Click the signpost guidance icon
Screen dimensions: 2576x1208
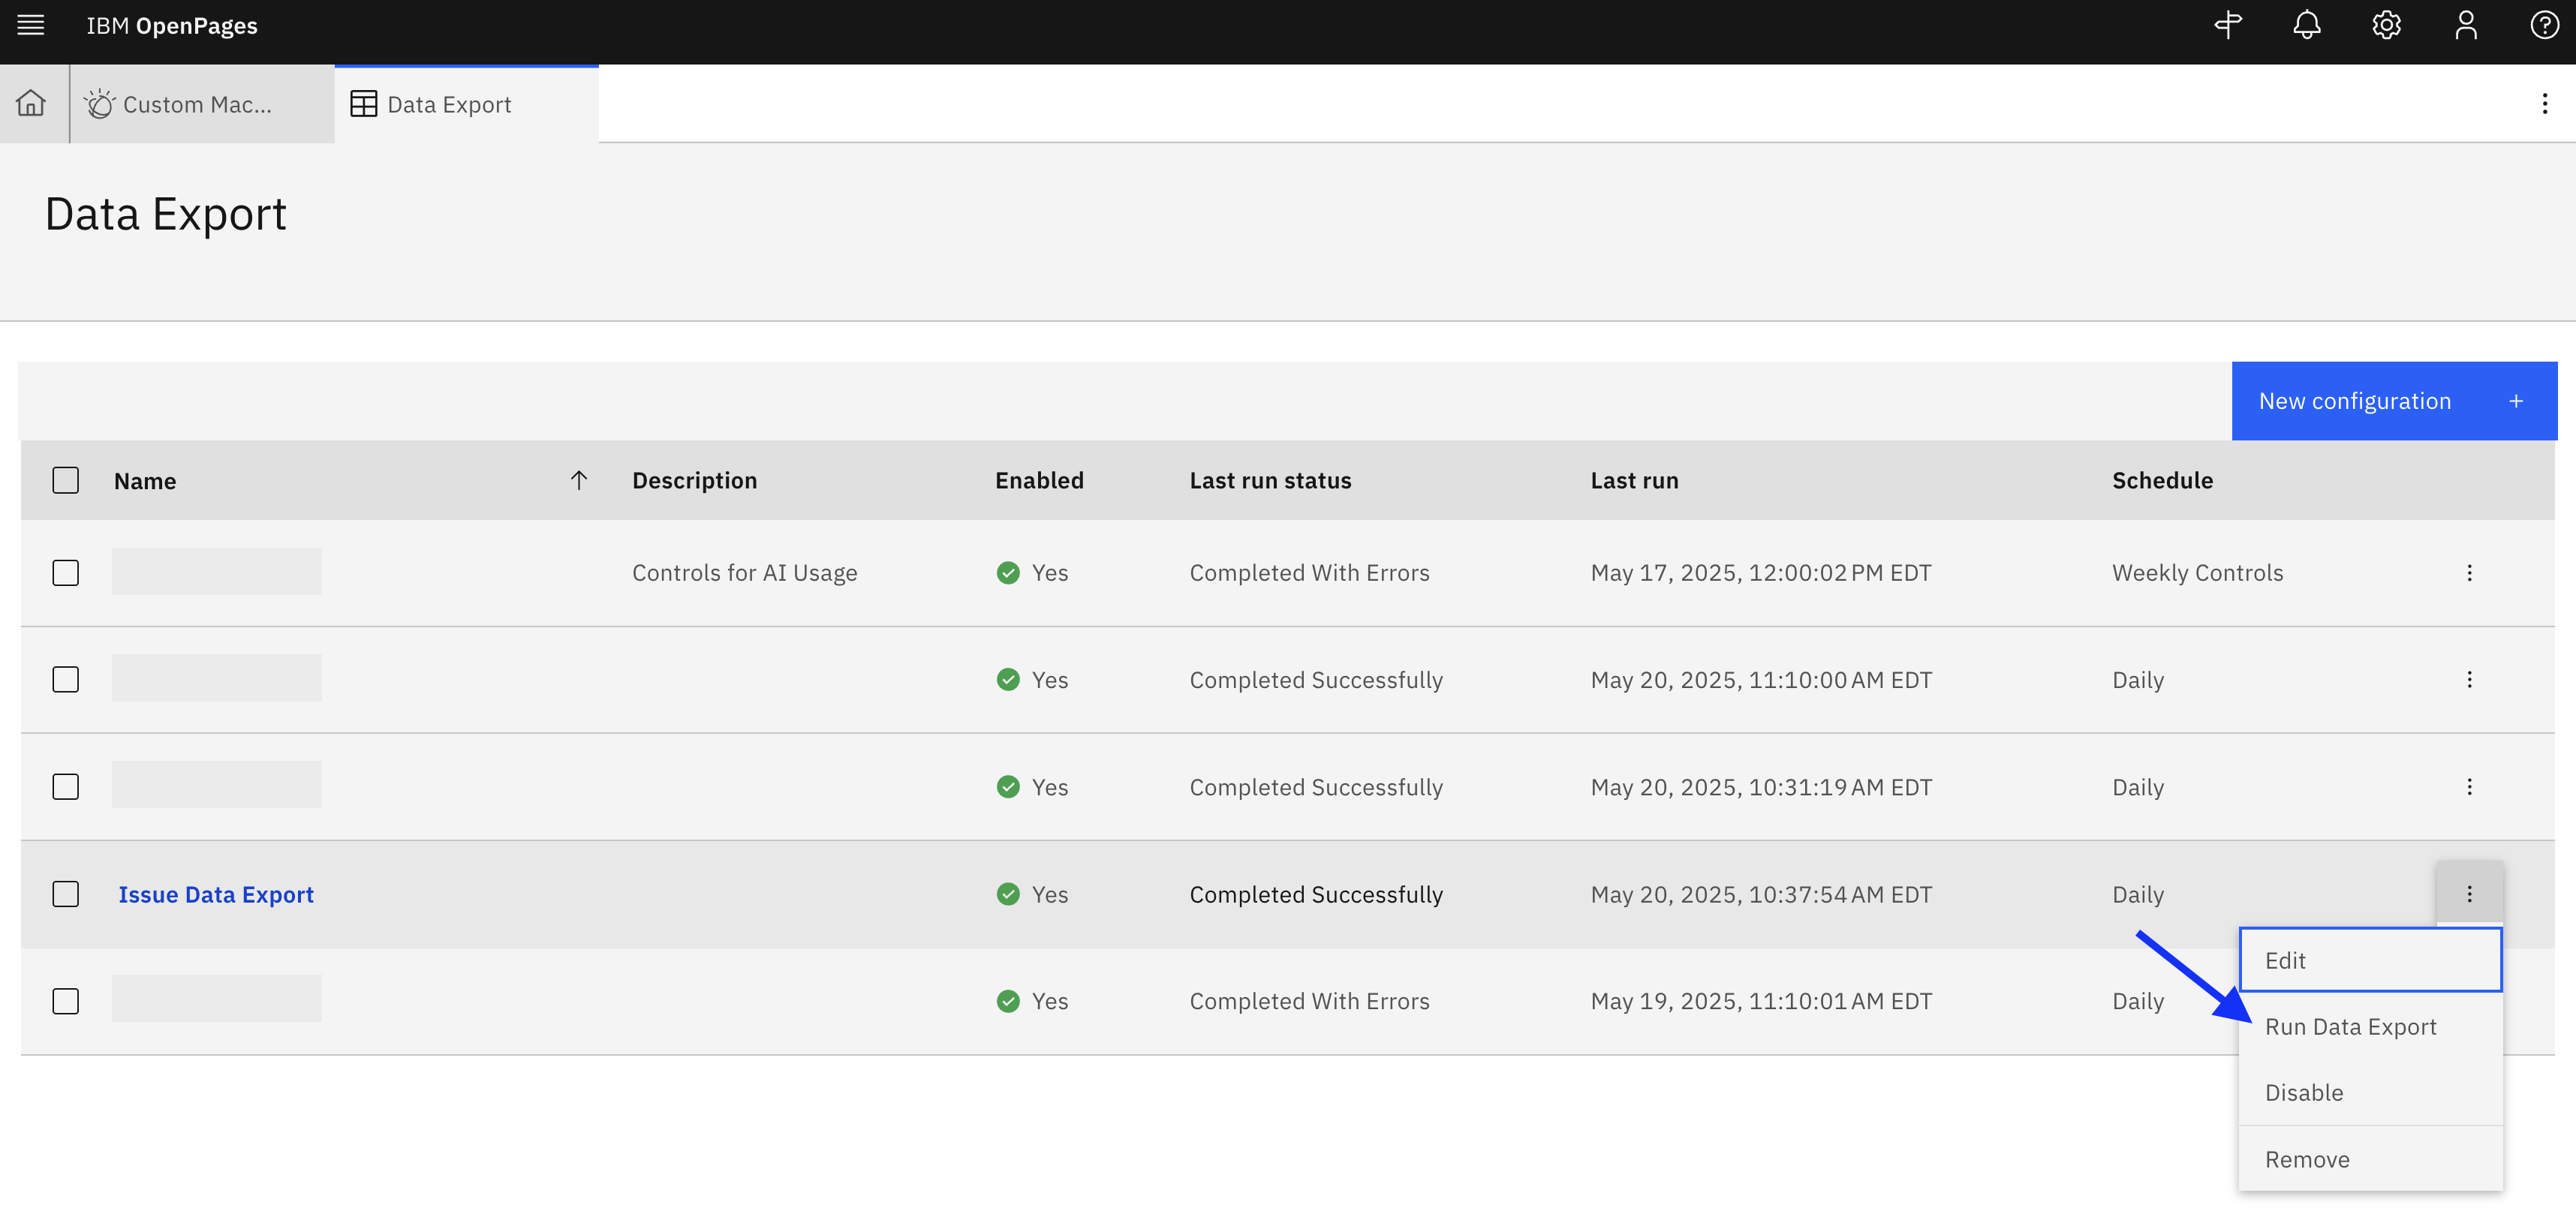(2228, 25)
